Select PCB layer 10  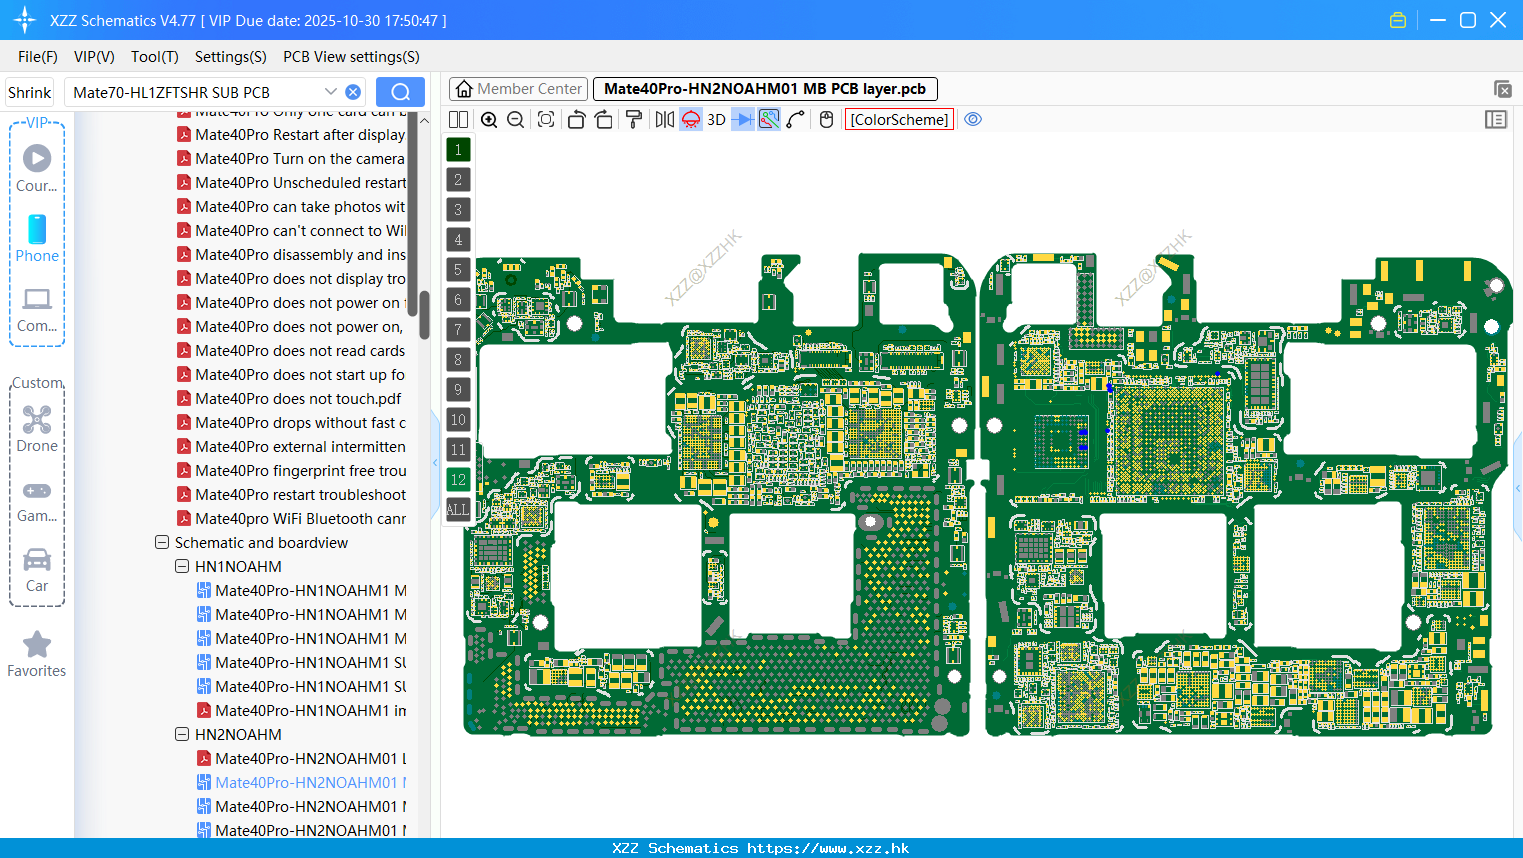pyautogui.click(x=458, y=420)
